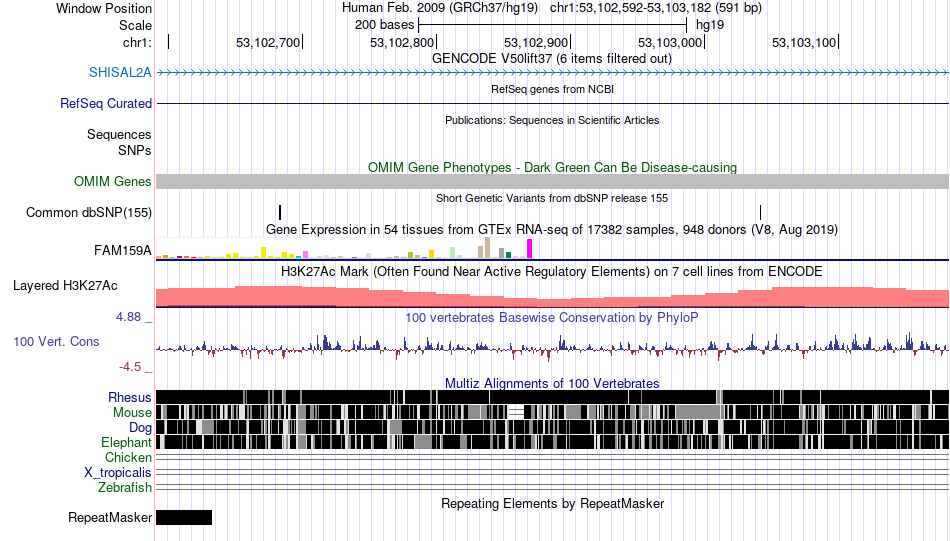
Task: Select the Rhesus alignment row label
Action: [x=130, y=397]
